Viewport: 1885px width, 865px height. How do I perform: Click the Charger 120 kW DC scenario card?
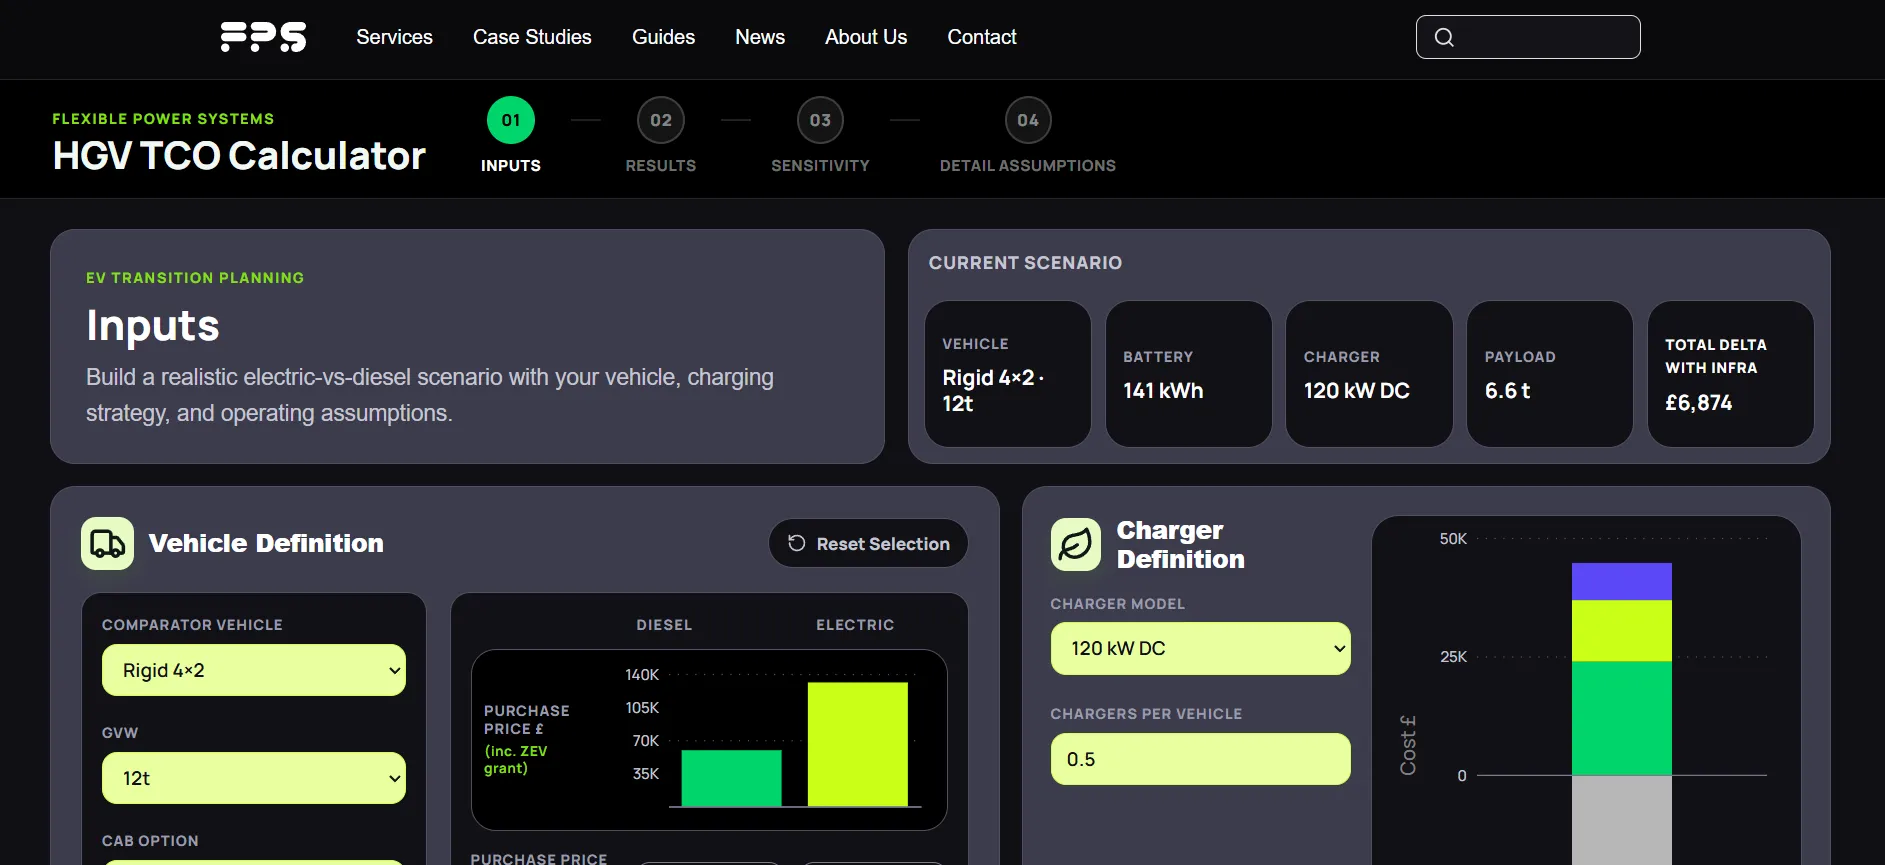click(1369, 374)
